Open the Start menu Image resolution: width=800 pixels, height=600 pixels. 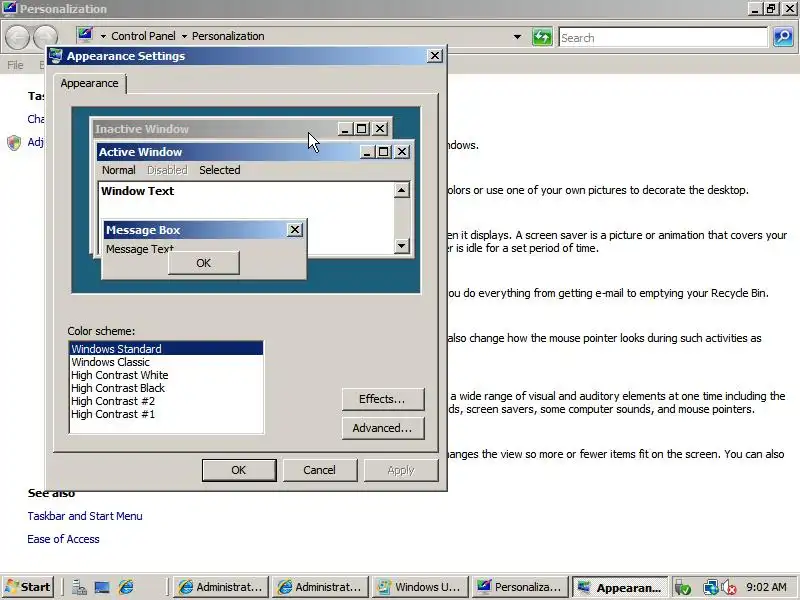click(x=28, y=587)
